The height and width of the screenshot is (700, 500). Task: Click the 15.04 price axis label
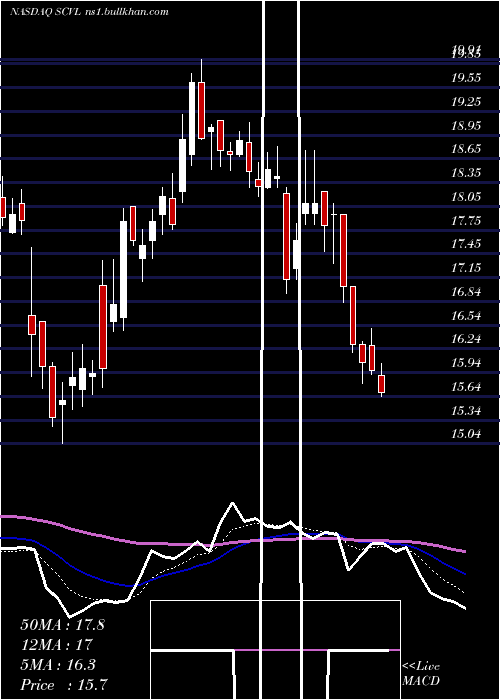point(466,433)
